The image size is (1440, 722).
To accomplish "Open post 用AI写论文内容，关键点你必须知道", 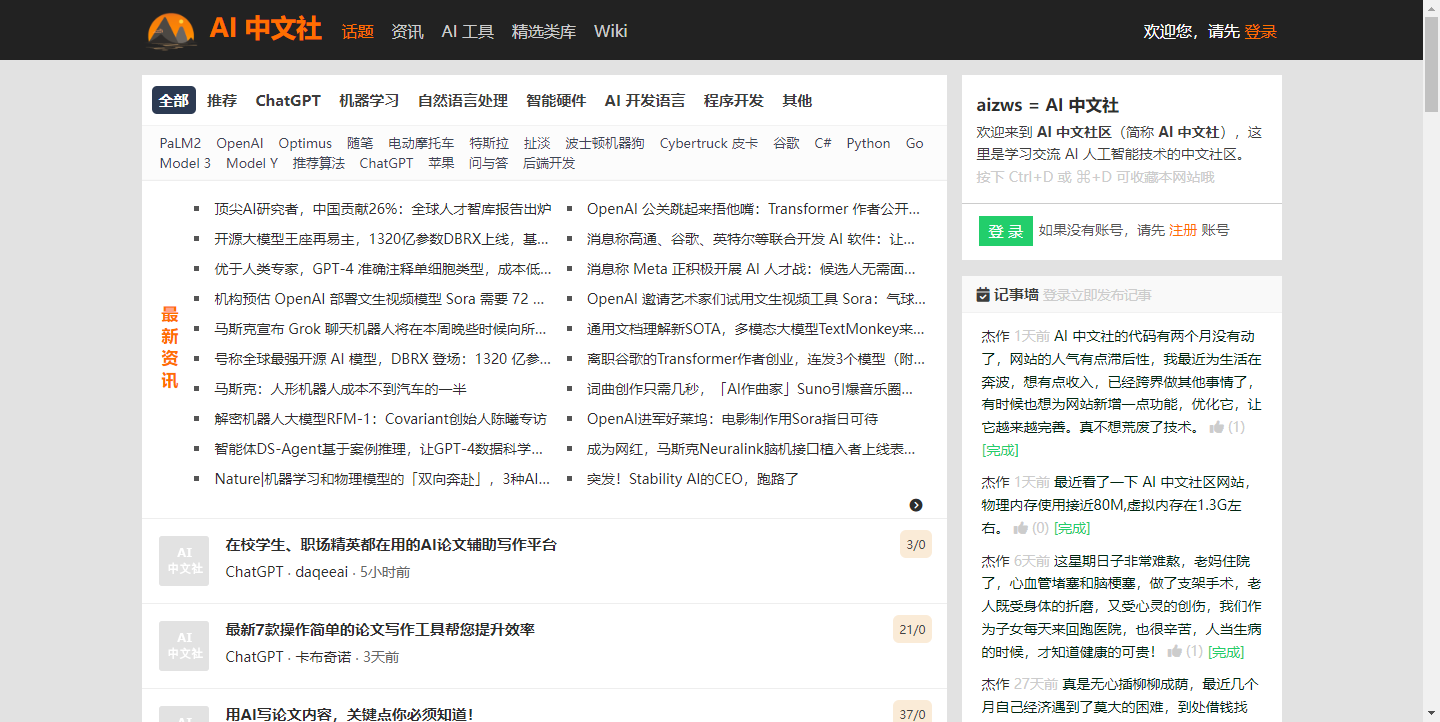I will coord(349,714).
